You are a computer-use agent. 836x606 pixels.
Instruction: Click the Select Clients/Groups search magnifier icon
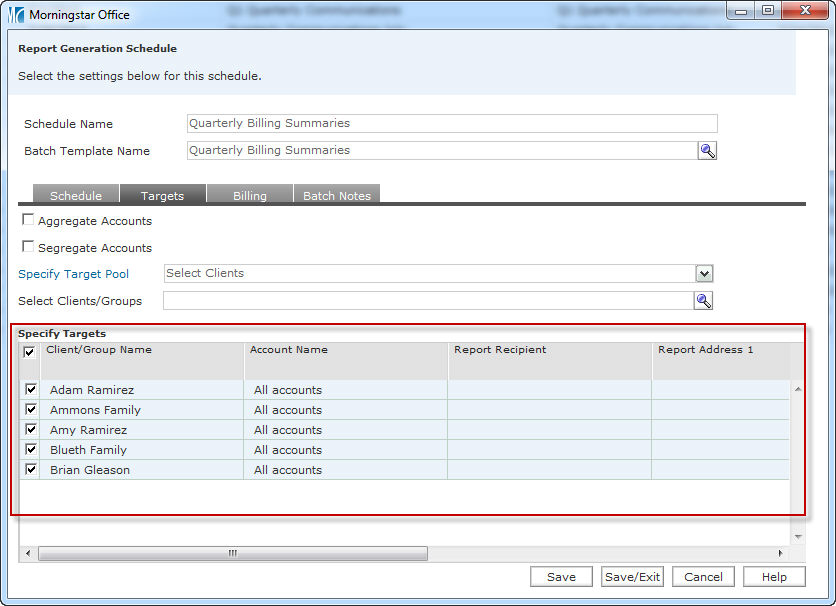[703, 301]
